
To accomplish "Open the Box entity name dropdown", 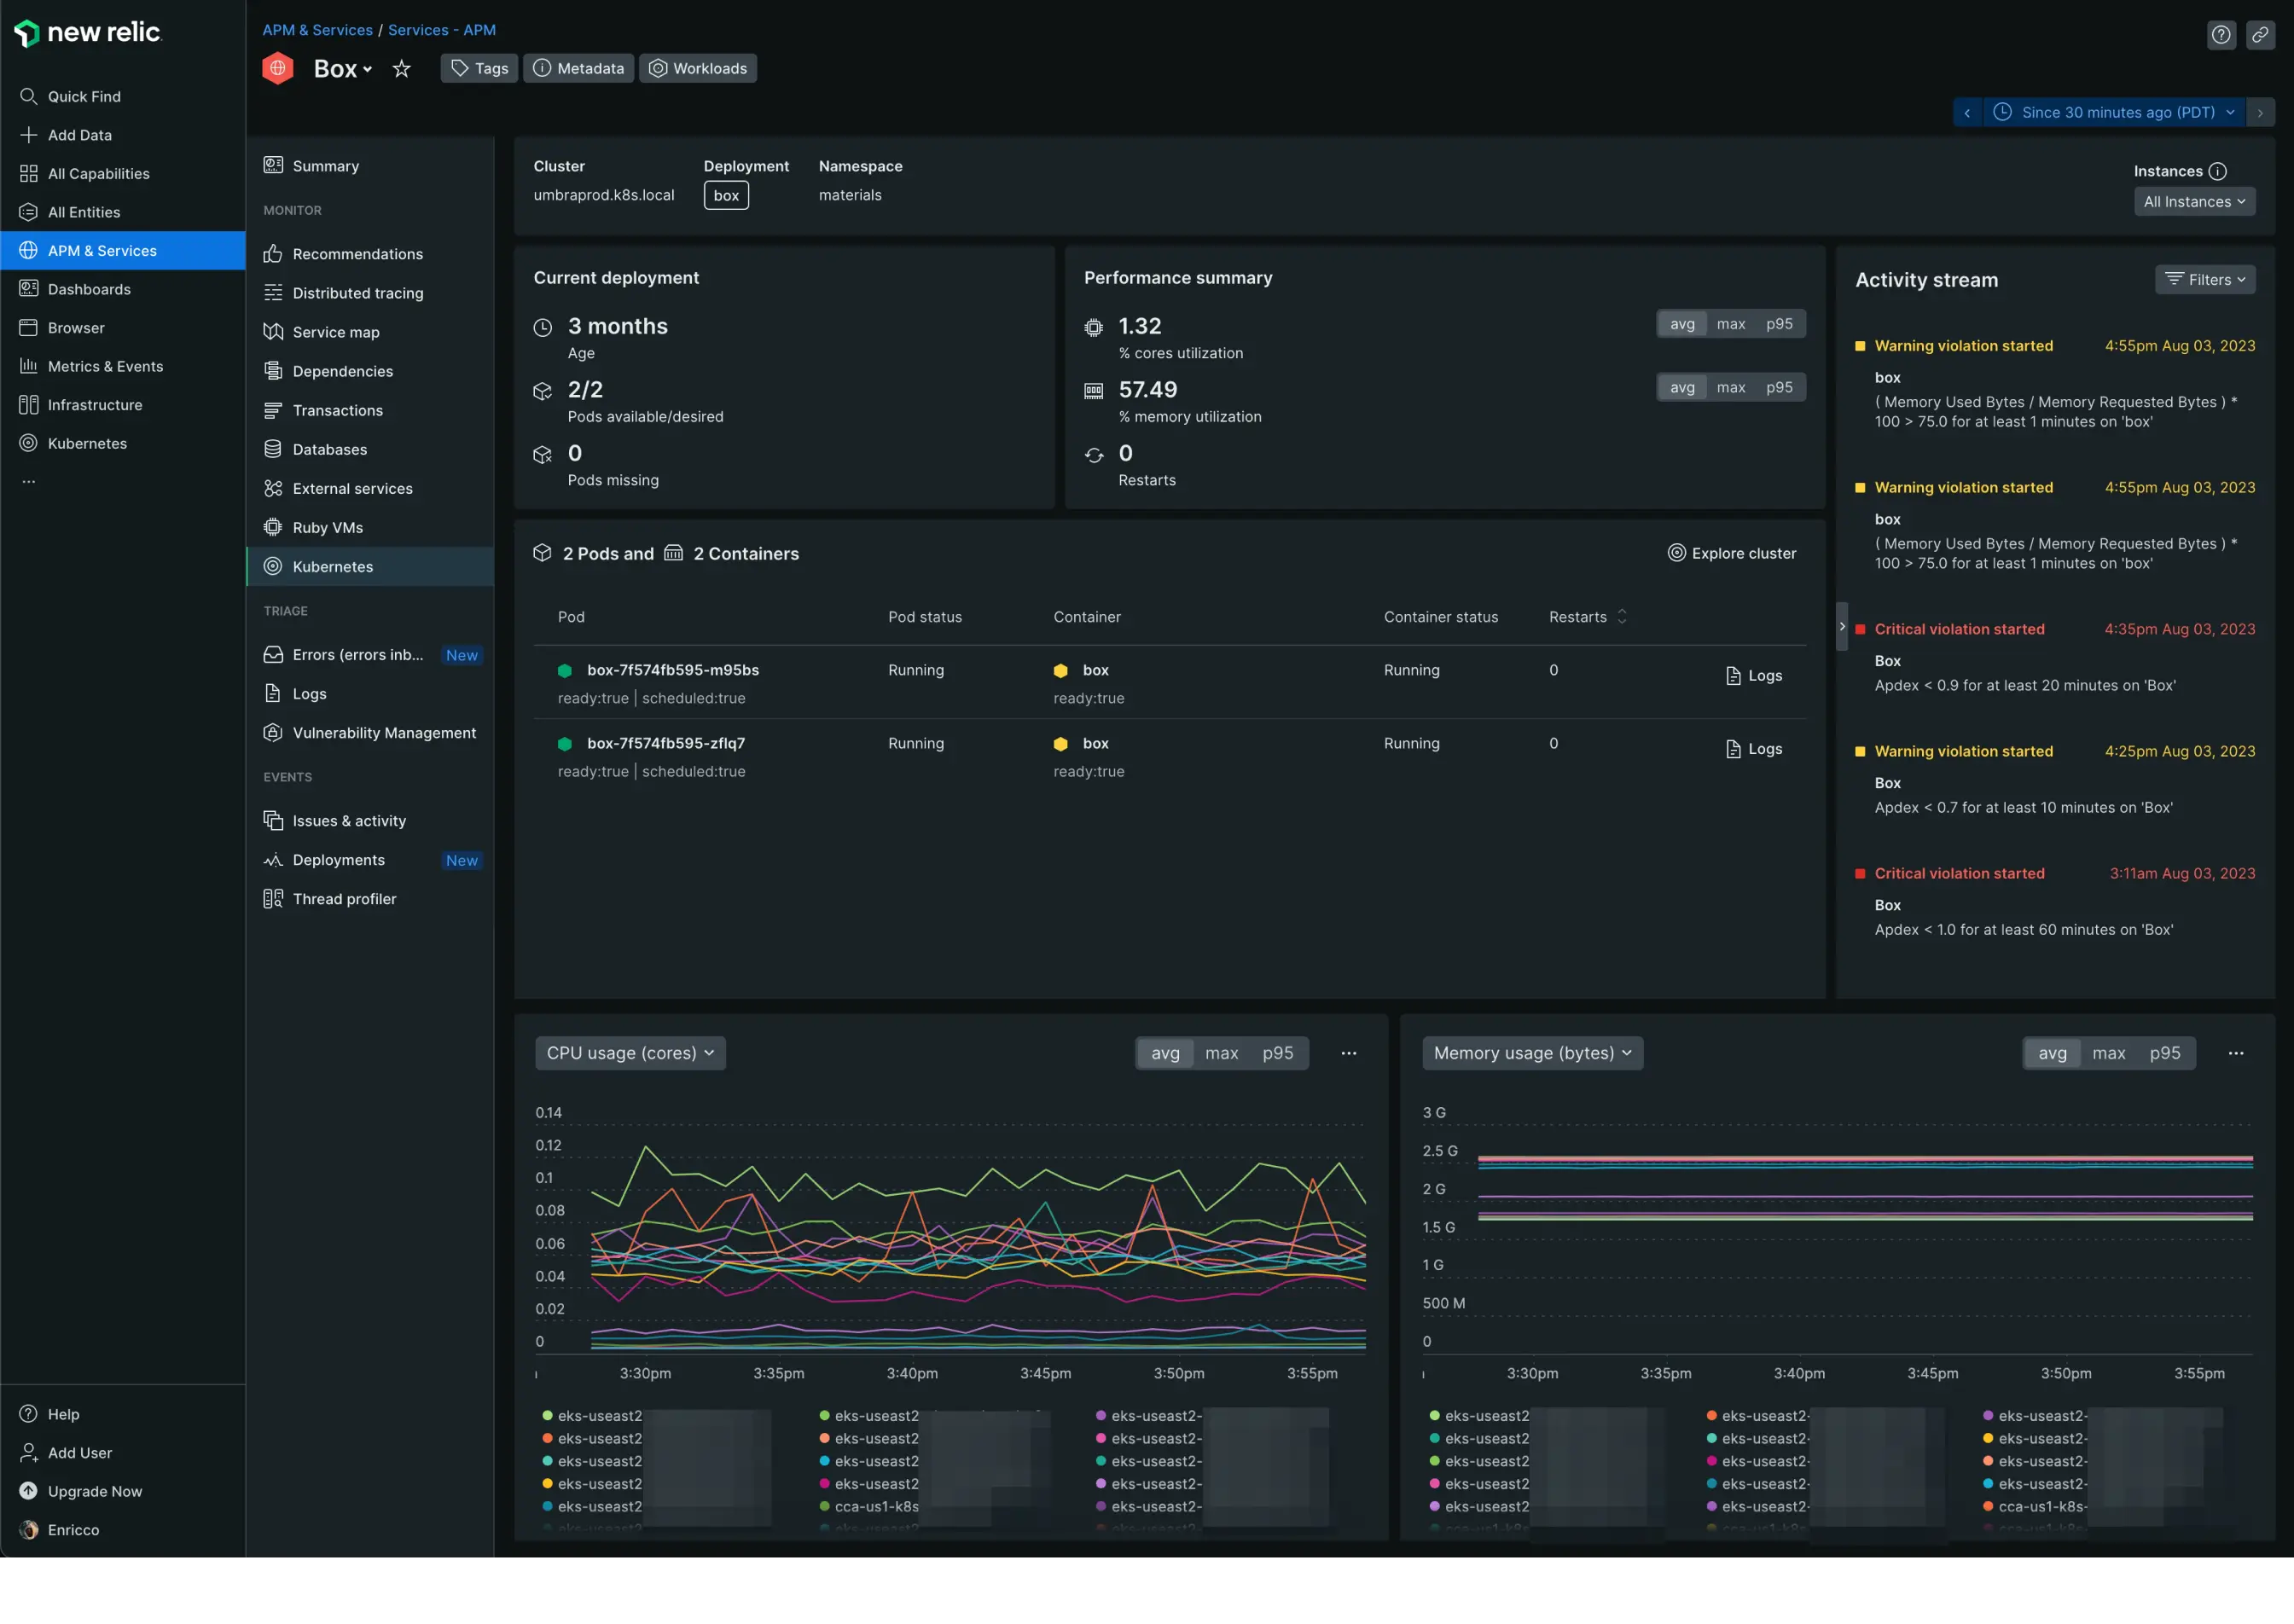I will click(343, 69).
